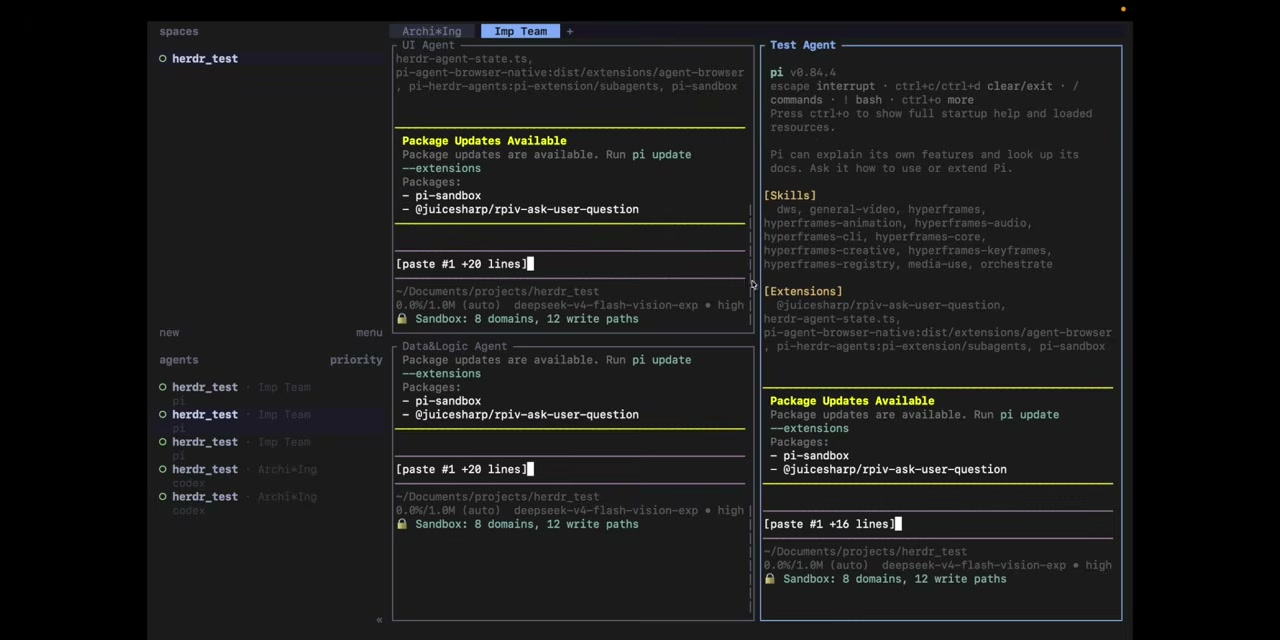The width and height of the screenshot is (1280, 640).
Task: Focus the UI Agent pane title
Action: [x=428, y=45]
